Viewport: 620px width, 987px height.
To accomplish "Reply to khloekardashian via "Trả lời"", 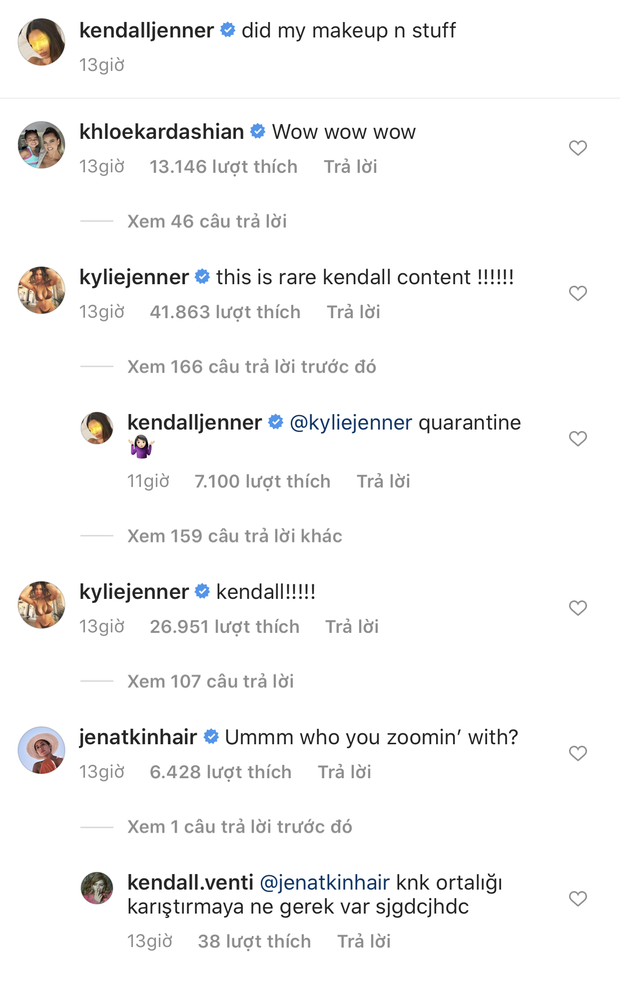I will [x=350, y=167].
